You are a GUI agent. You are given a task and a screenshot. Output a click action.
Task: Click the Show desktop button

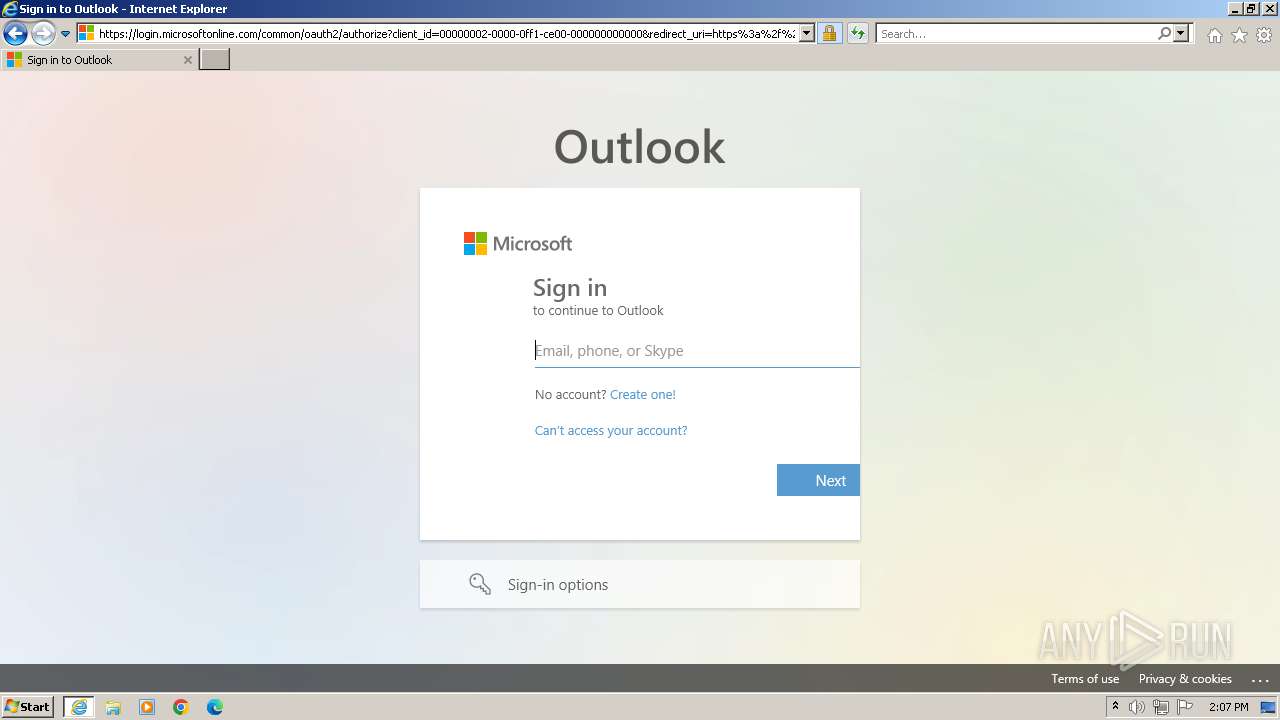1268,707
